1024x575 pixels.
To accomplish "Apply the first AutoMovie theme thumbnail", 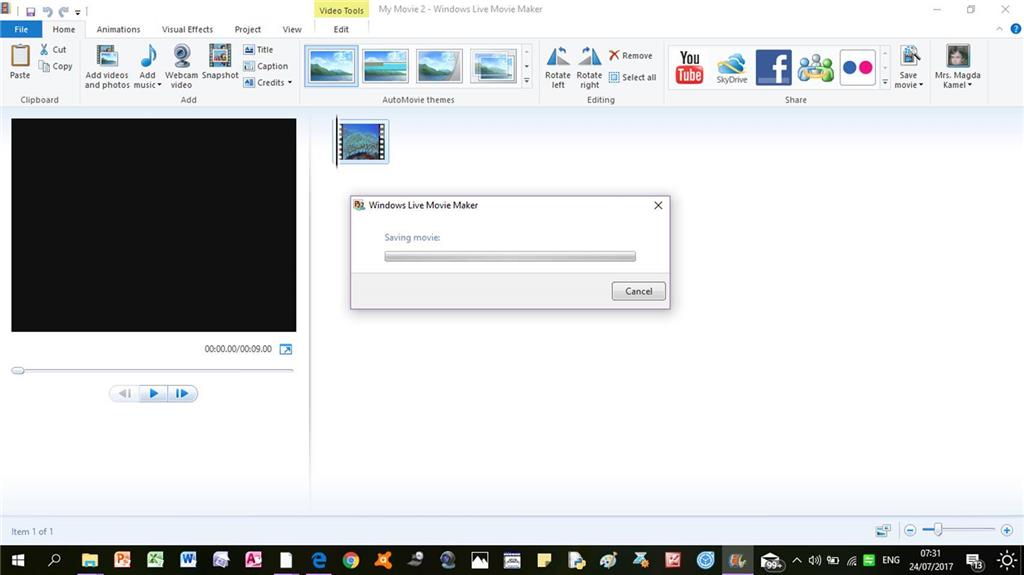I will pyautogui.click(x=331, y=66).
